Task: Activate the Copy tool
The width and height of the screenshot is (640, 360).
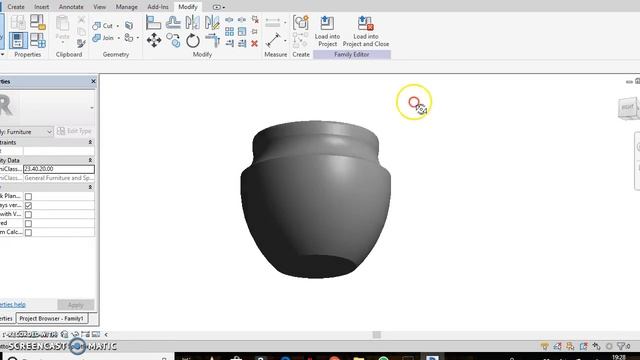Action: tap(173, 40)
